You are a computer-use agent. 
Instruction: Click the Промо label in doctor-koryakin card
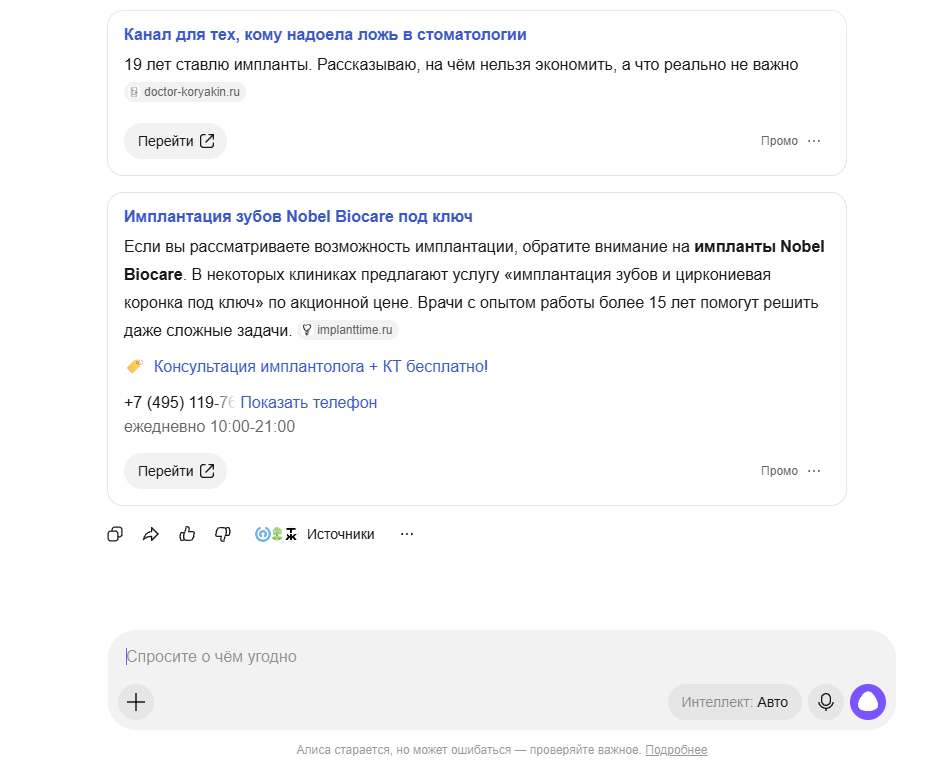(779, 141)
